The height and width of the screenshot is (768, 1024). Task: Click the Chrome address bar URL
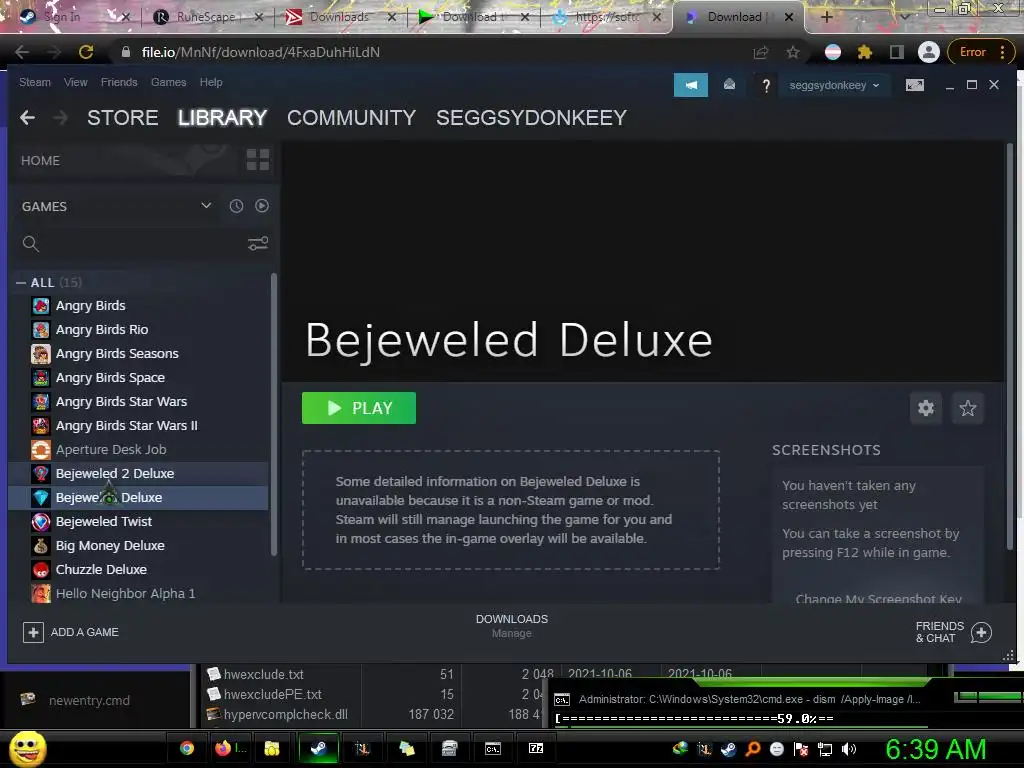point(261,52)
